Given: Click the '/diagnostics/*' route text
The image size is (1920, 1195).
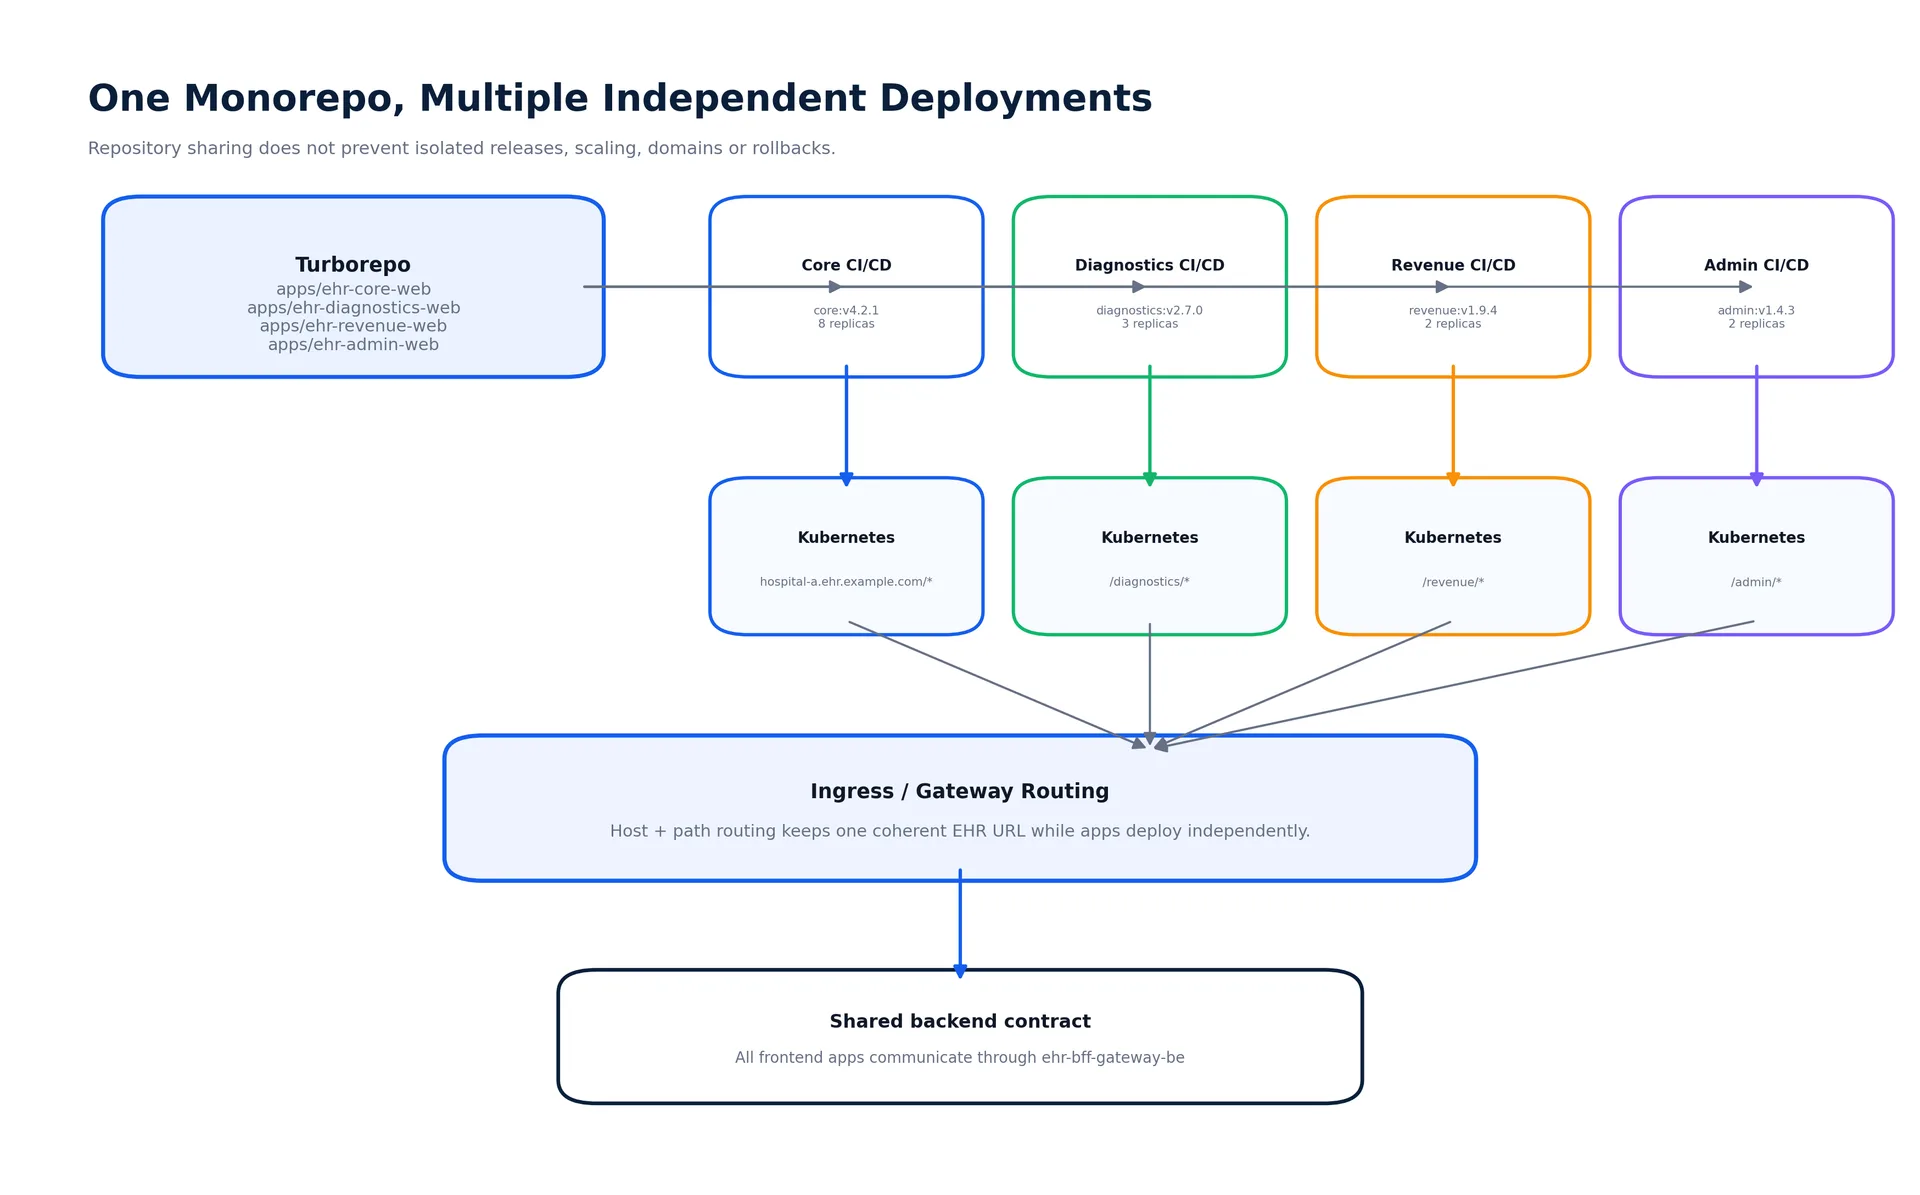Looking at the screenshot, I should coord(1149,582).
